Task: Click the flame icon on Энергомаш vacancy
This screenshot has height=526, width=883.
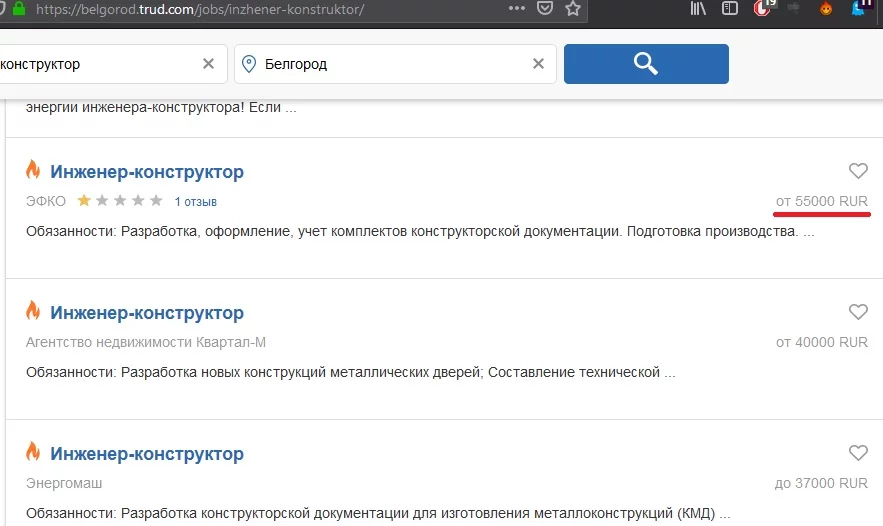Action: click(x=33, y=452)
